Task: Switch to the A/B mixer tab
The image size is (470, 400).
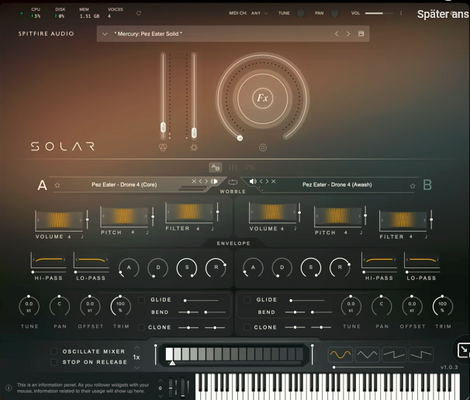Action: 215,167
